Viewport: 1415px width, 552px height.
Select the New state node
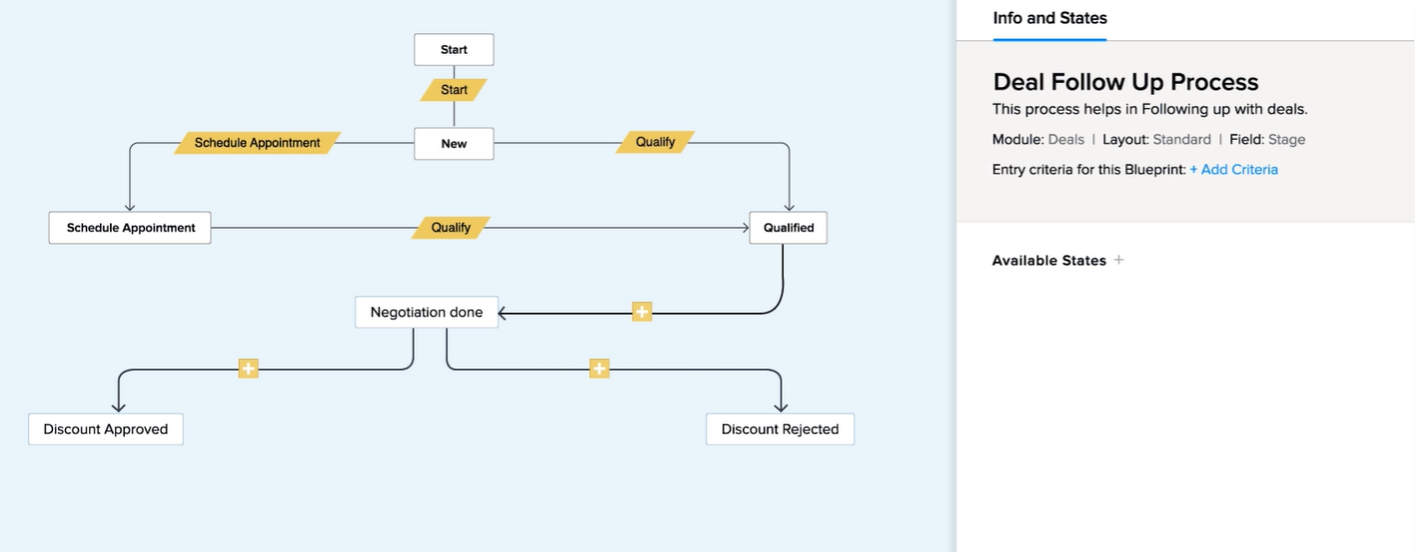[x=454, y=143]
